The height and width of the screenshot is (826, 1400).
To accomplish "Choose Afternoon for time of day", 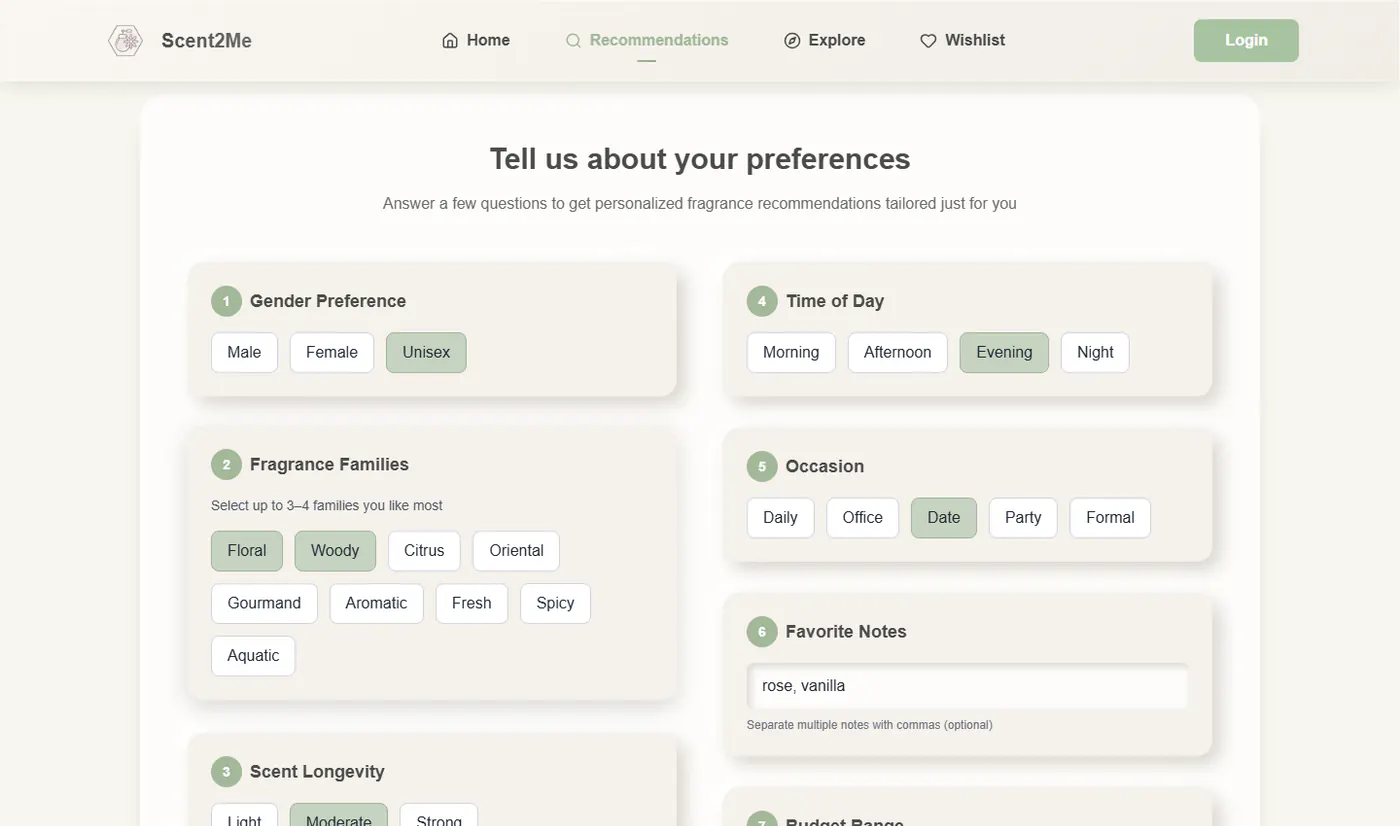I will [x=898, y=352].
